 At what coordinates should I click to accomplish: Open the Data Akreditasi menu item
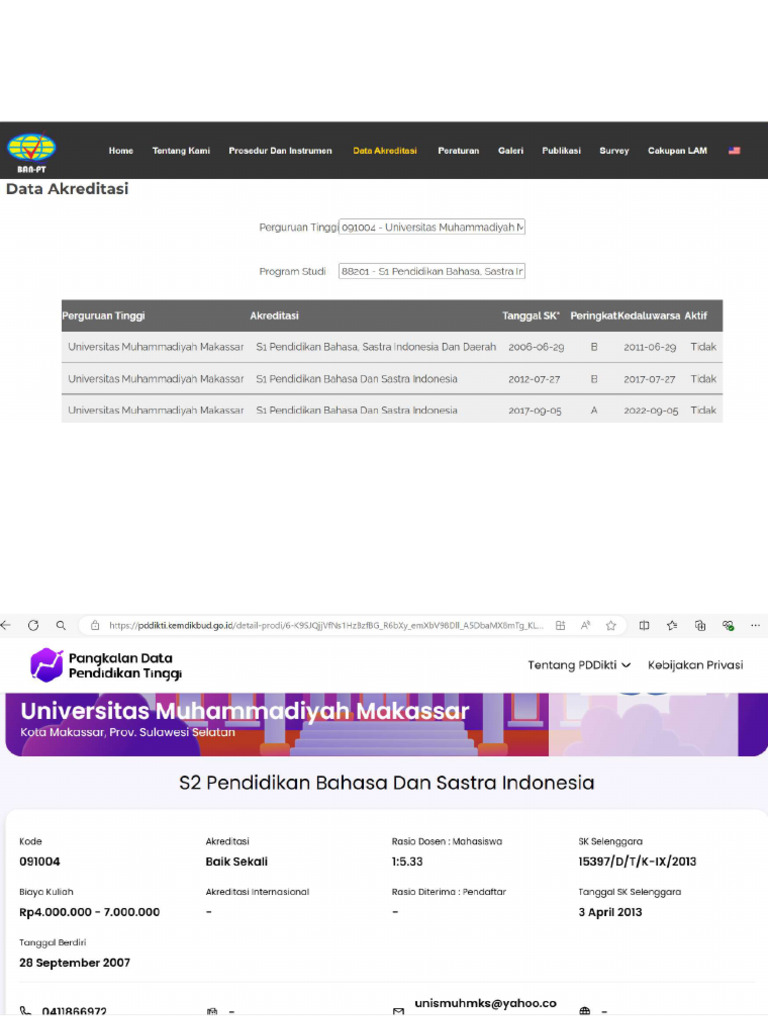(x=385, y=151)
